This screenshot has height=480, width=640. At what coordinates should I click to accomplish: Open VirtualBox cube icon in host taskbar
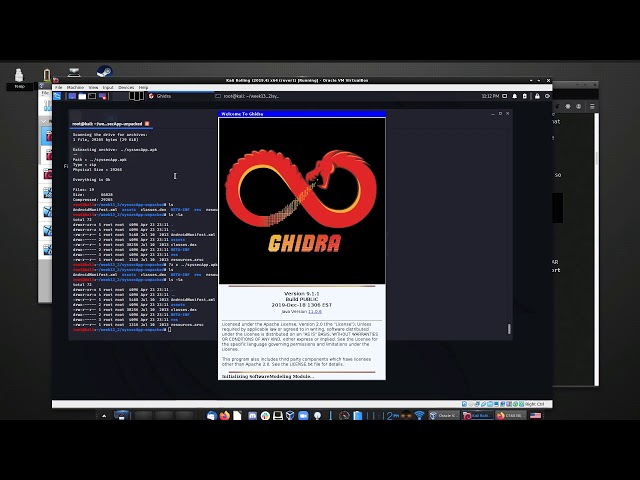(x=290, y=416)
